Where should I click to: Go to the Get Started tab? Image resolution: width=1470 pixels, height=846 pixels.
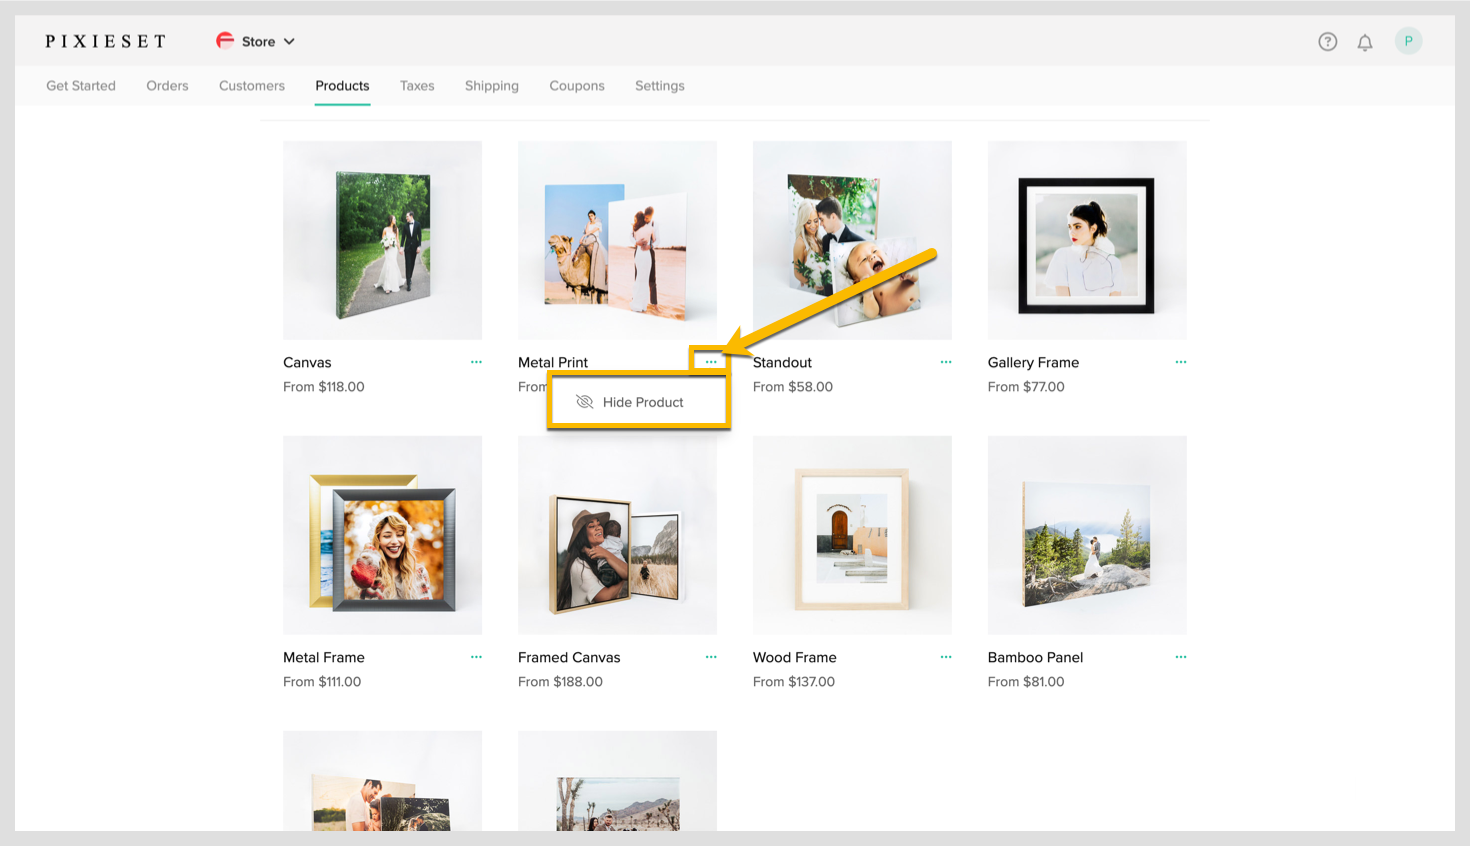click(x=81, y=86)
